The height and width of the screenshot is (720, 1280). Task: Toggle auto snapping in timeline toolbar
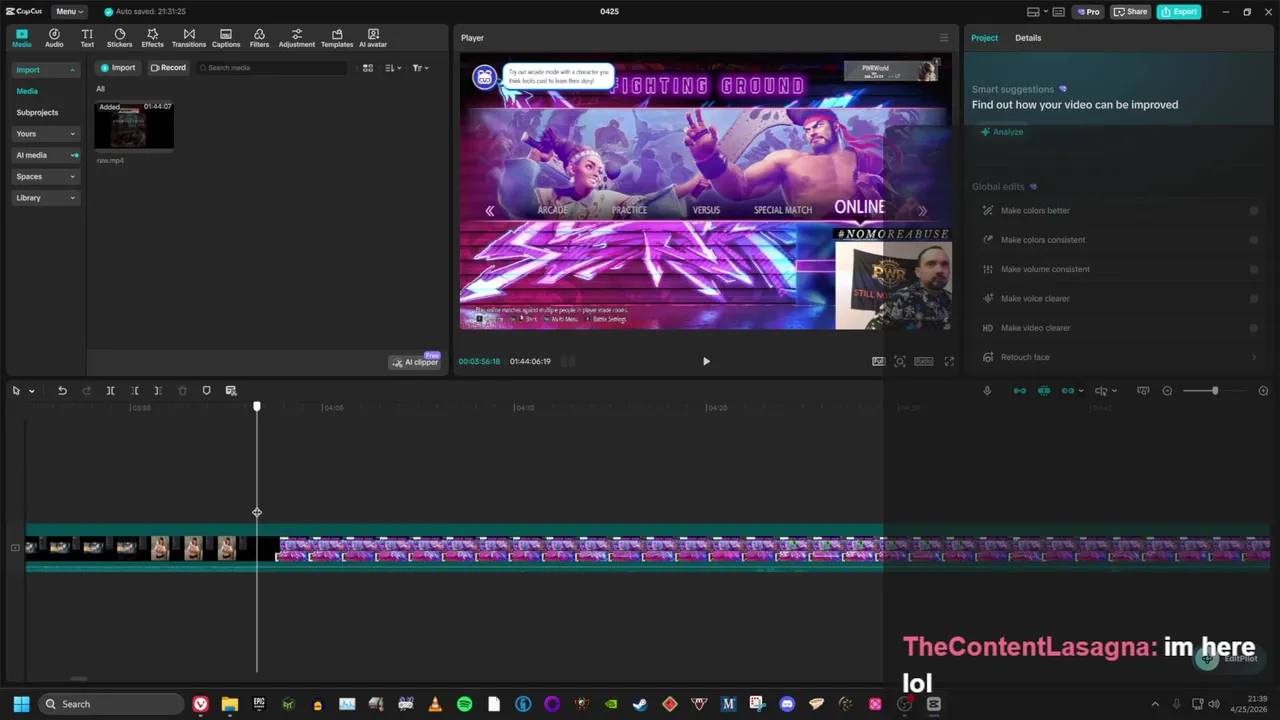tap(1044, 391)
